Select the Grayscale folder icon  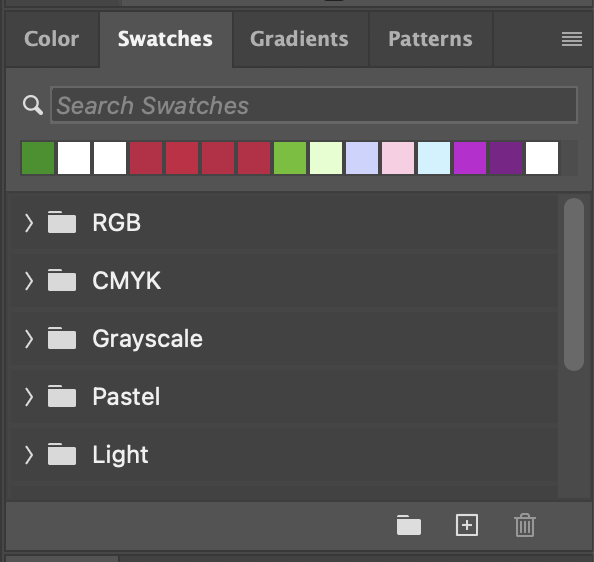[x=62, y=338]
